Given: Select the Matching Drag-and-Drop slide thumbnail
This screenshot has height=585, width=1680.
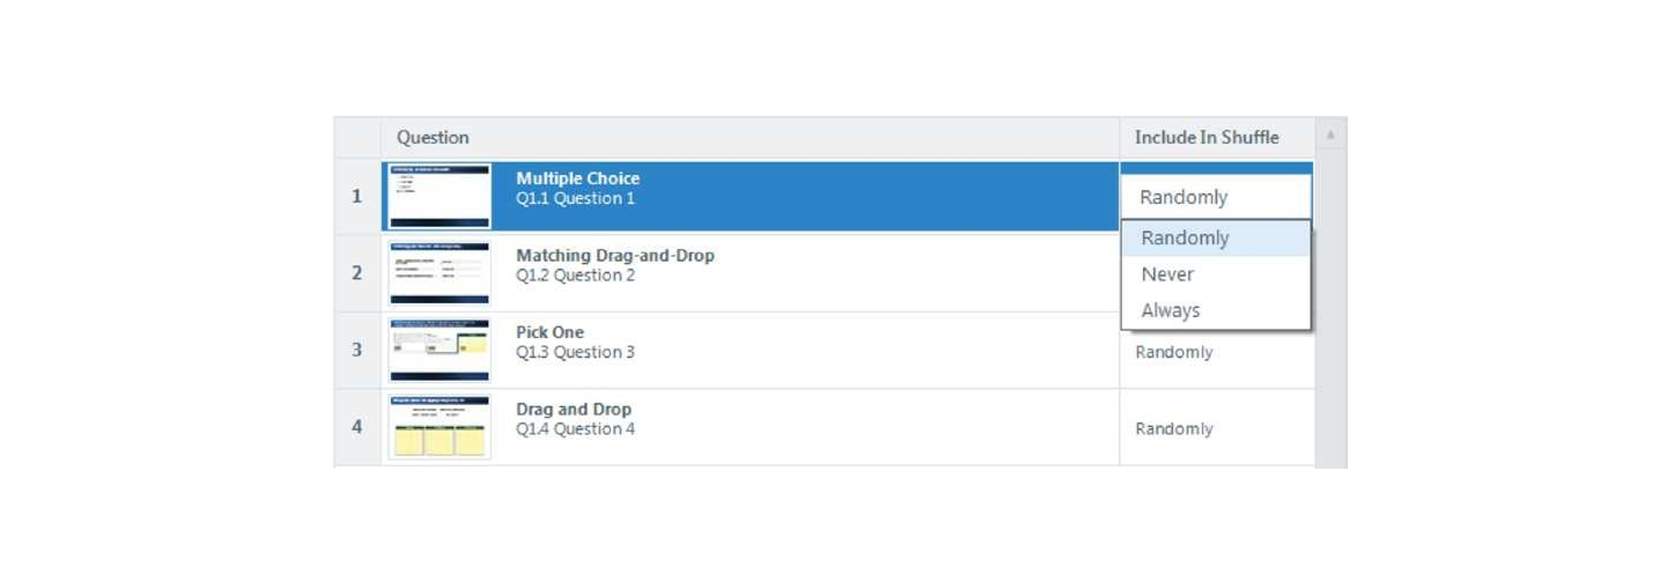Looking at the screenshot, I should tap(440, 273).
